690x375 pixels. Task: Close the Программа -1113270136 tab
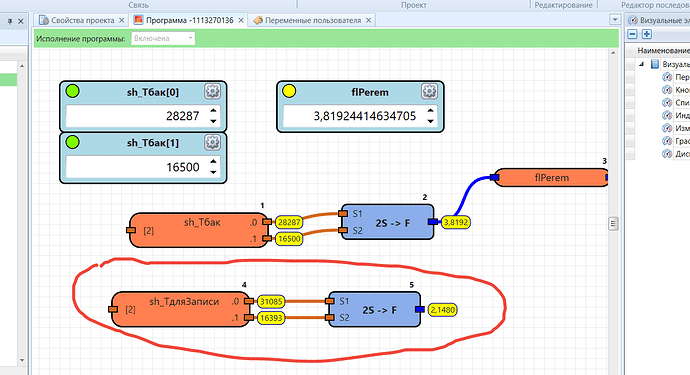pyautogui.click(x=241, y=20)
